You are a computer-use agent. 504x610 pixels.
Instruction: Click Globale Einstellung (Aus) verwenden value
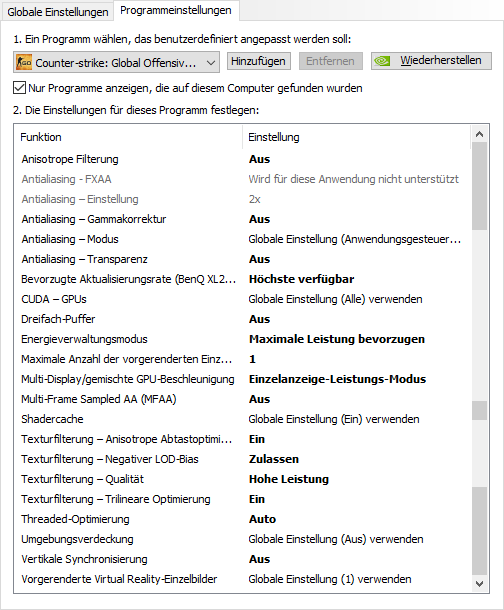pos(336,539)
